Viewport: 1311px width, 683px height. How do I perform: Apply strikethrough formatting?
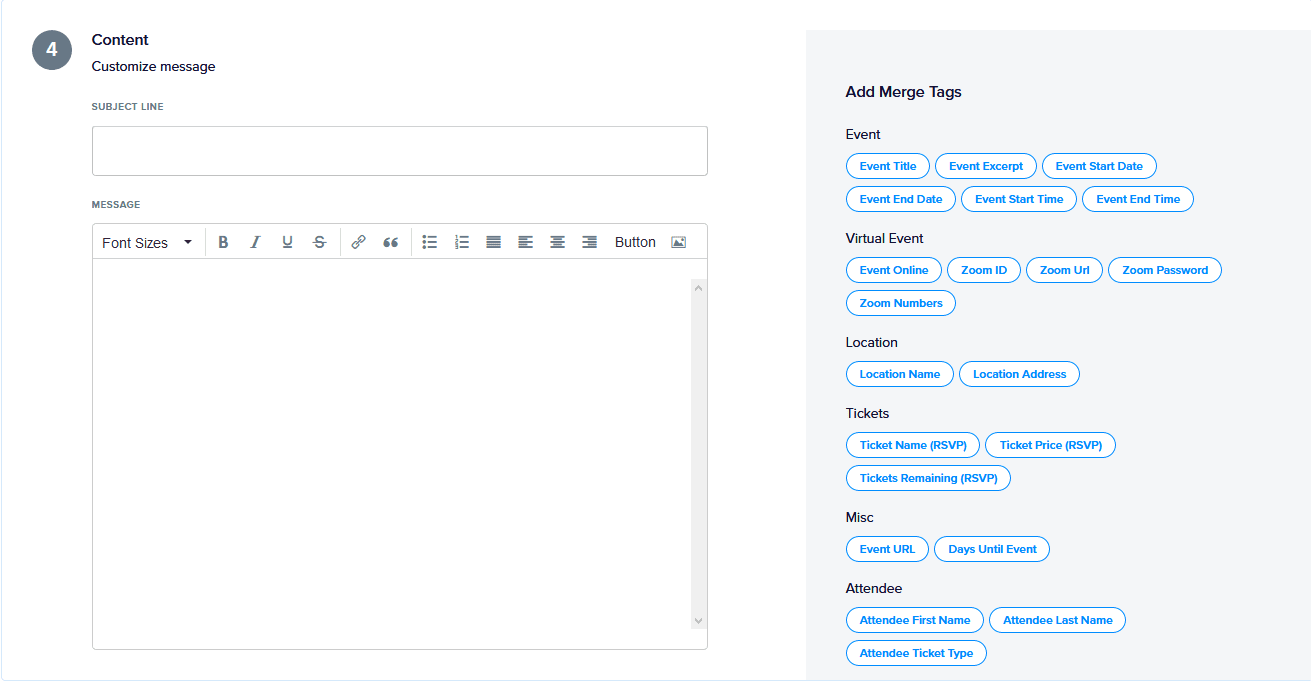pyautogui.click(x=319, y=241)
